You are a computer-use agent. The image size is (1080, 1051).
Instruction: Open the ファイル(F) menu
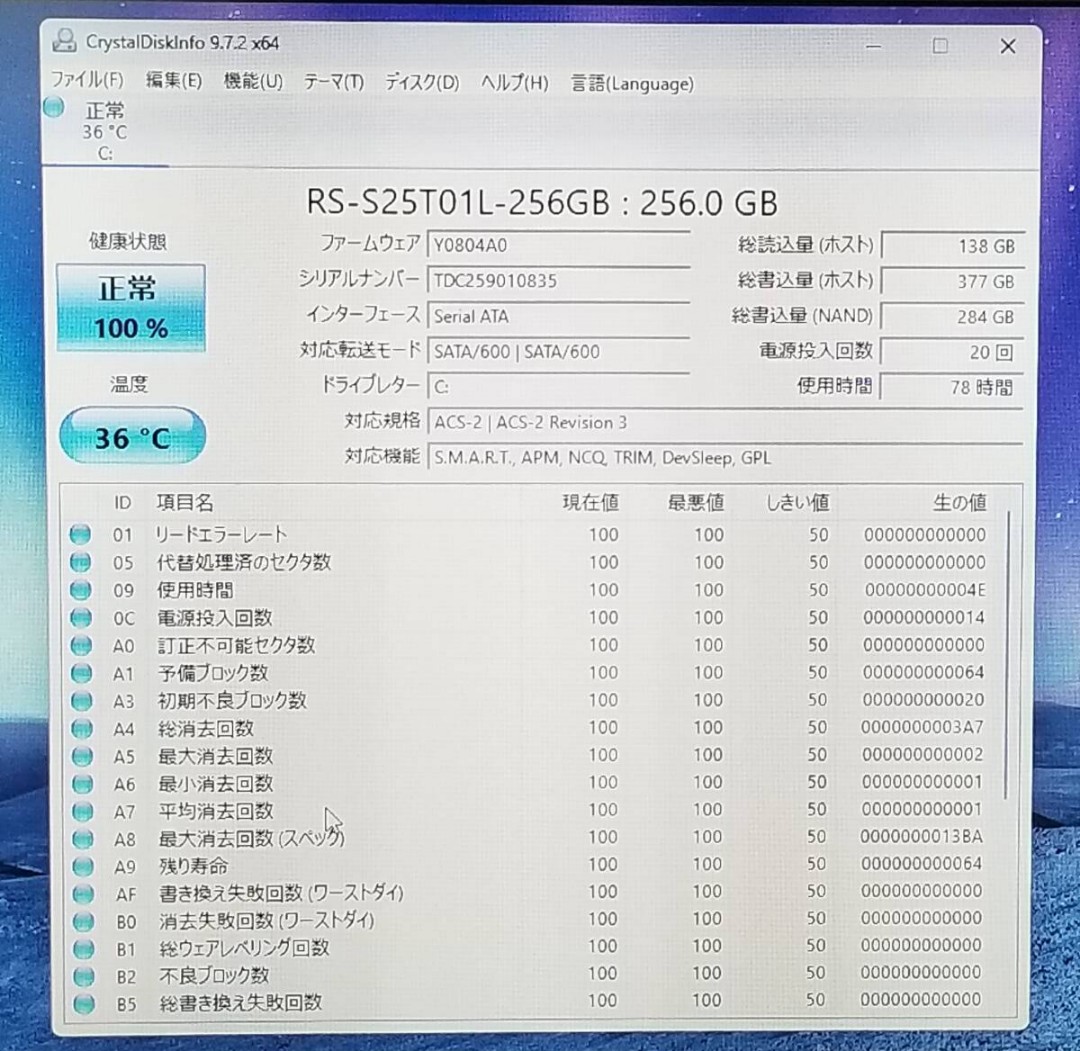[x=87, y=82]
